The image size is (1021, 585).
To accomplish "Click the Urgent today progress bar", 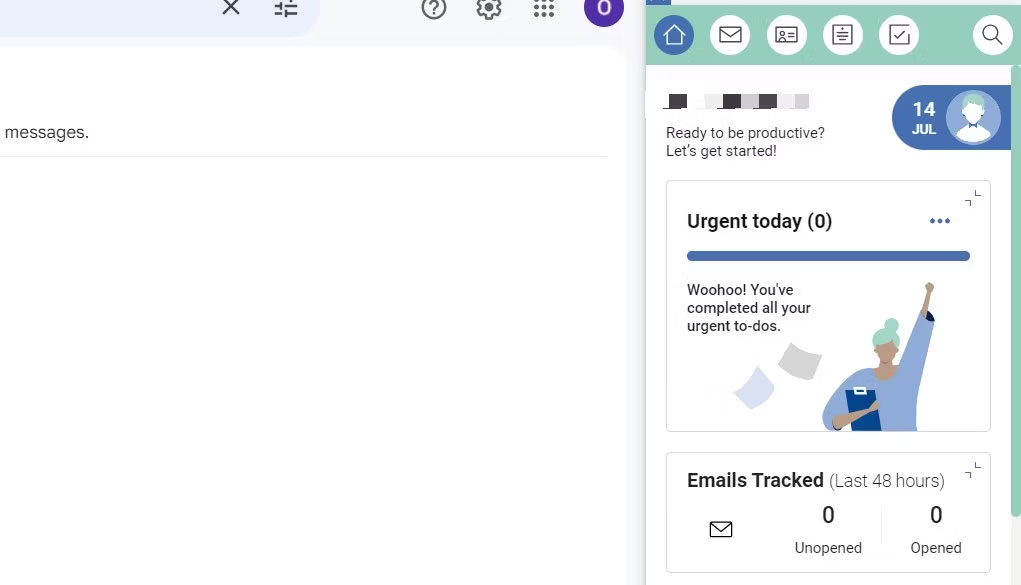I will [828, 256].
